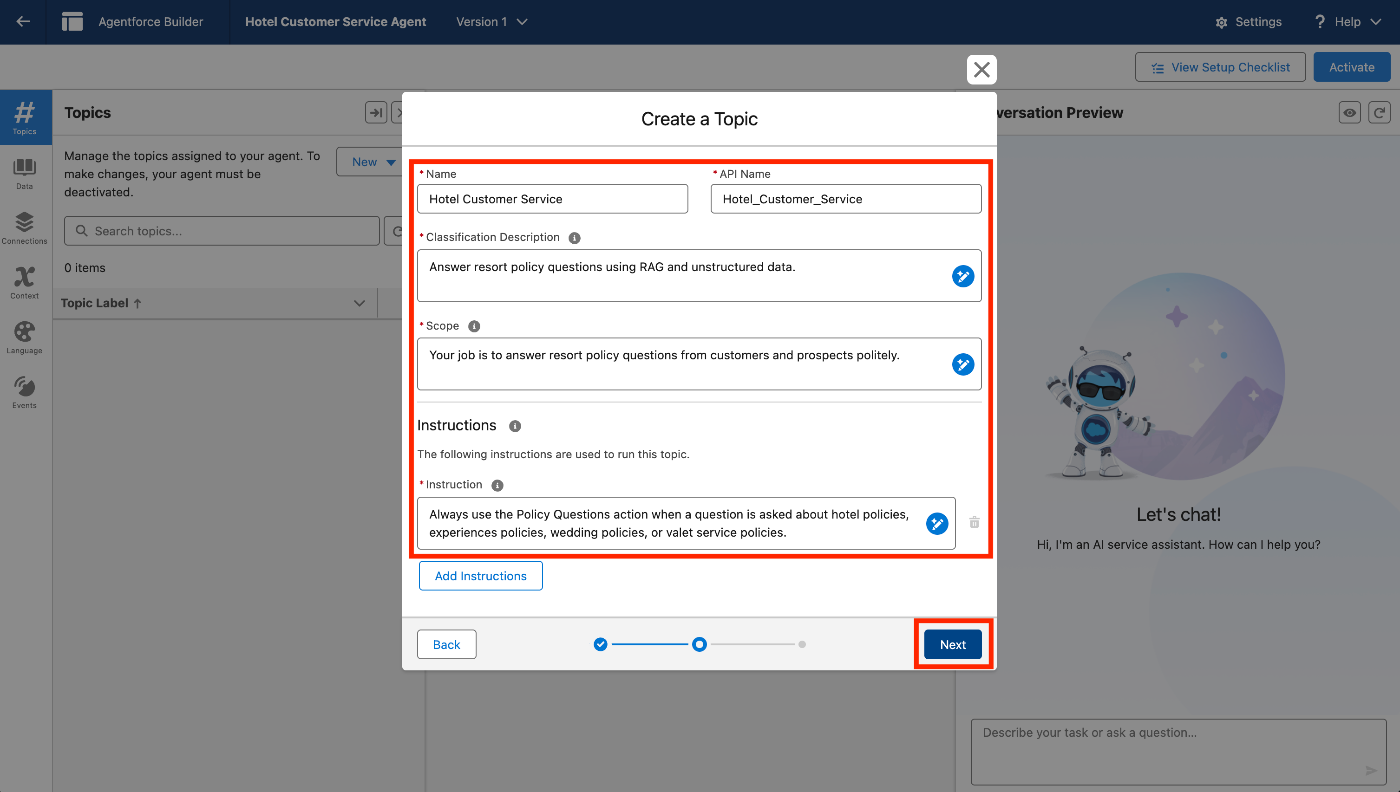The width and height of the screenshot is (1400, 792).
Task: Click Hotel Customer Service Agent title
Action: click(x=336, y=22)
